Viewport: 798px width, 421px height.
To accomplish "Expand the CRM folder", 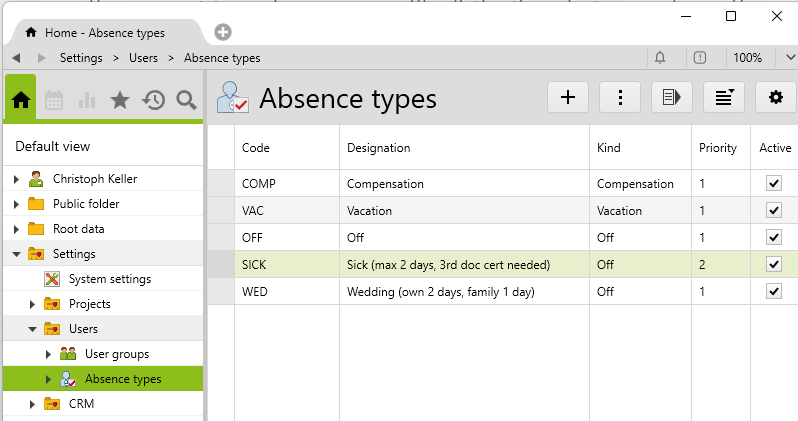I will pyautogui.click(x=32, y=404).
